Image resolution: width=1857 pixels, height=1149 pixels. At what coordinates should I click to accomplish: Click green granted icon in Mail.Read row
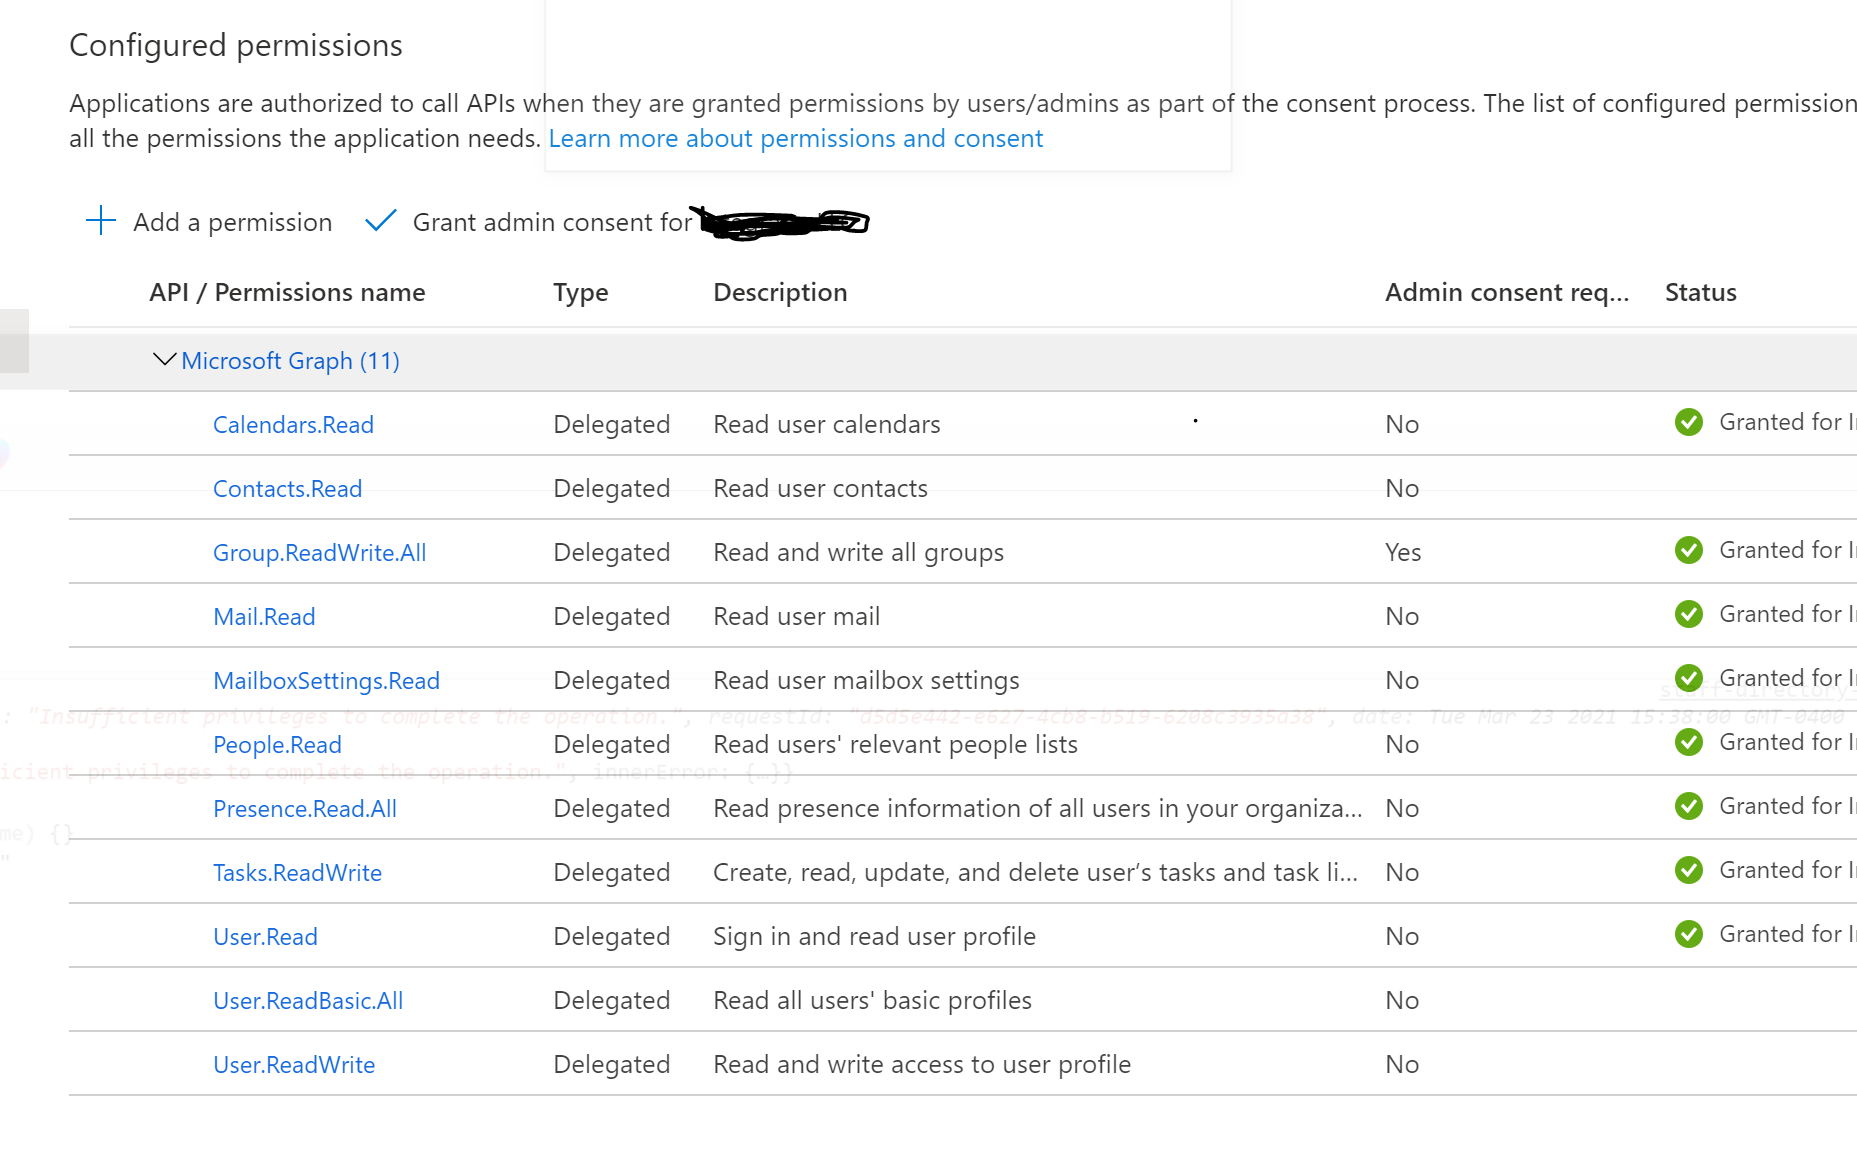point(1688,615)
